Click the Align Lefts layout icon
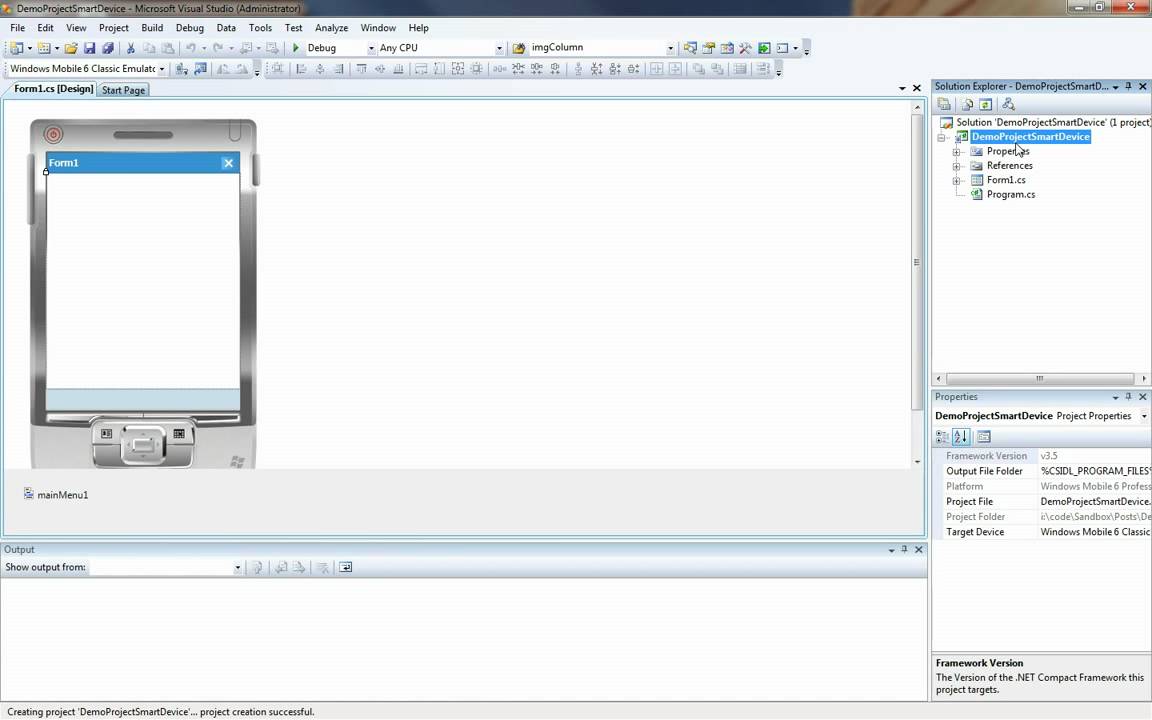 [301, 69]
